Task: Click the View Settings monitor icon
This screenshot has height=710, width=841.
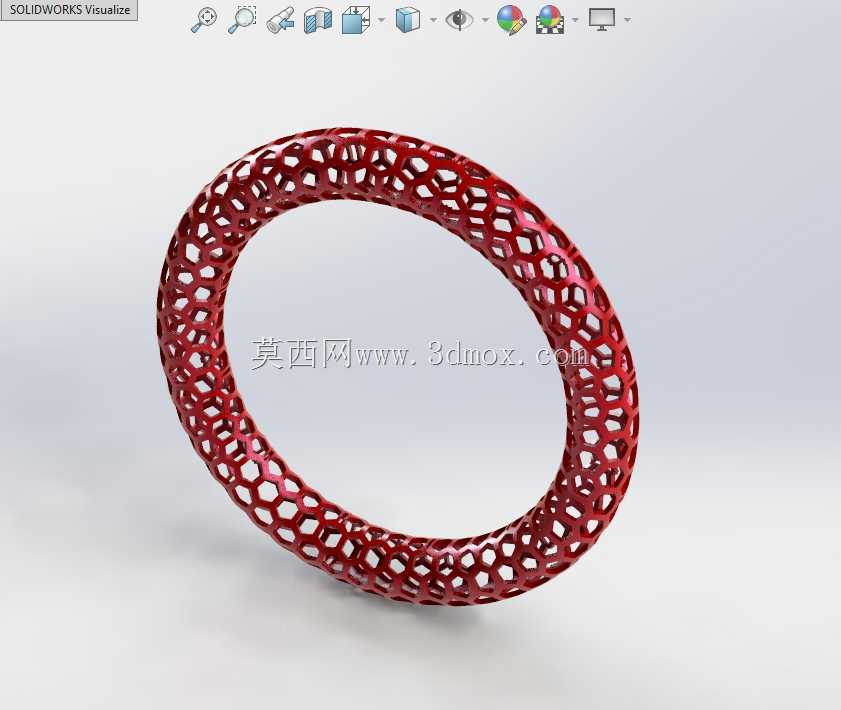Action: coord(602,20)
